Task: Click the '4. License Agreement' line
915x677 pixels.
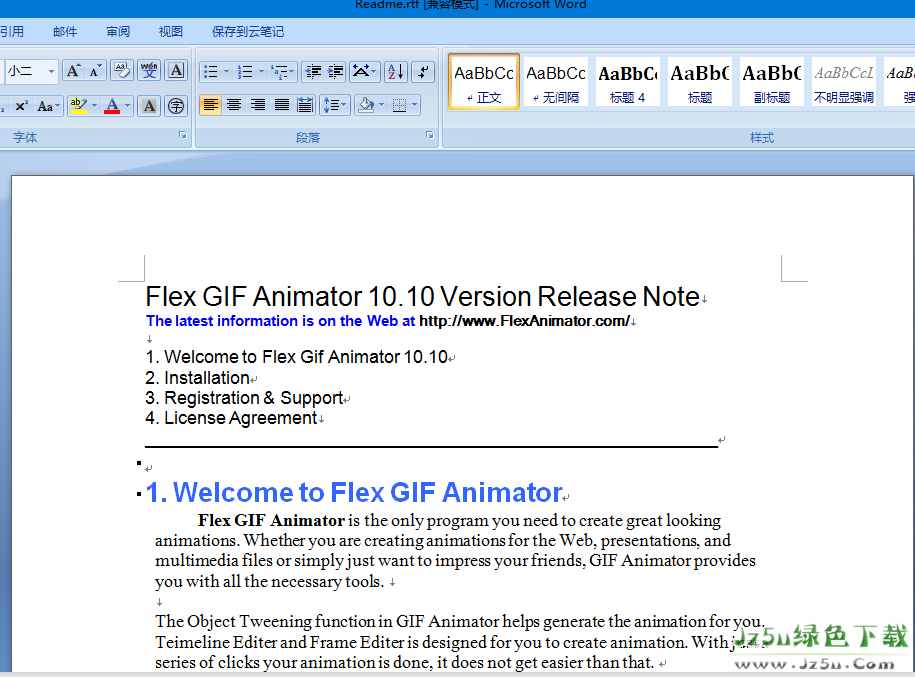Action: (x=231, y=418)
